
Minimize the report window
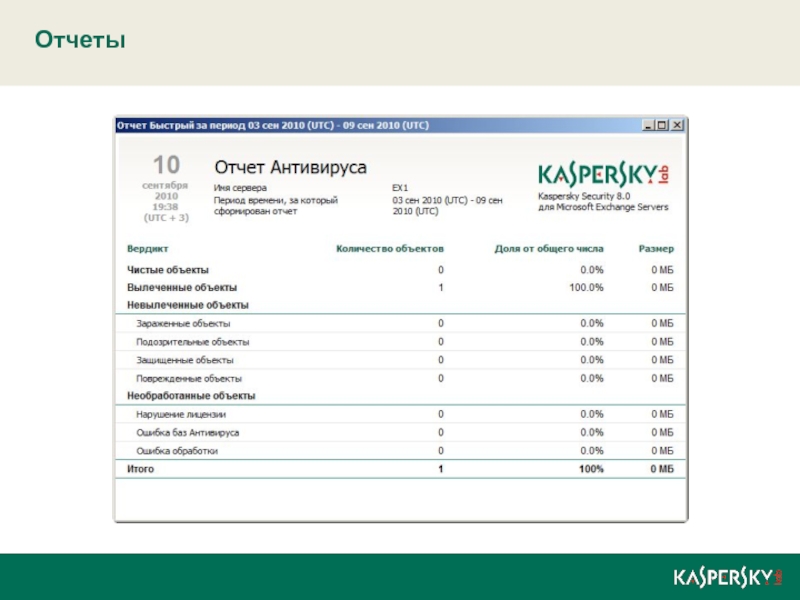[x=648, y=125]
